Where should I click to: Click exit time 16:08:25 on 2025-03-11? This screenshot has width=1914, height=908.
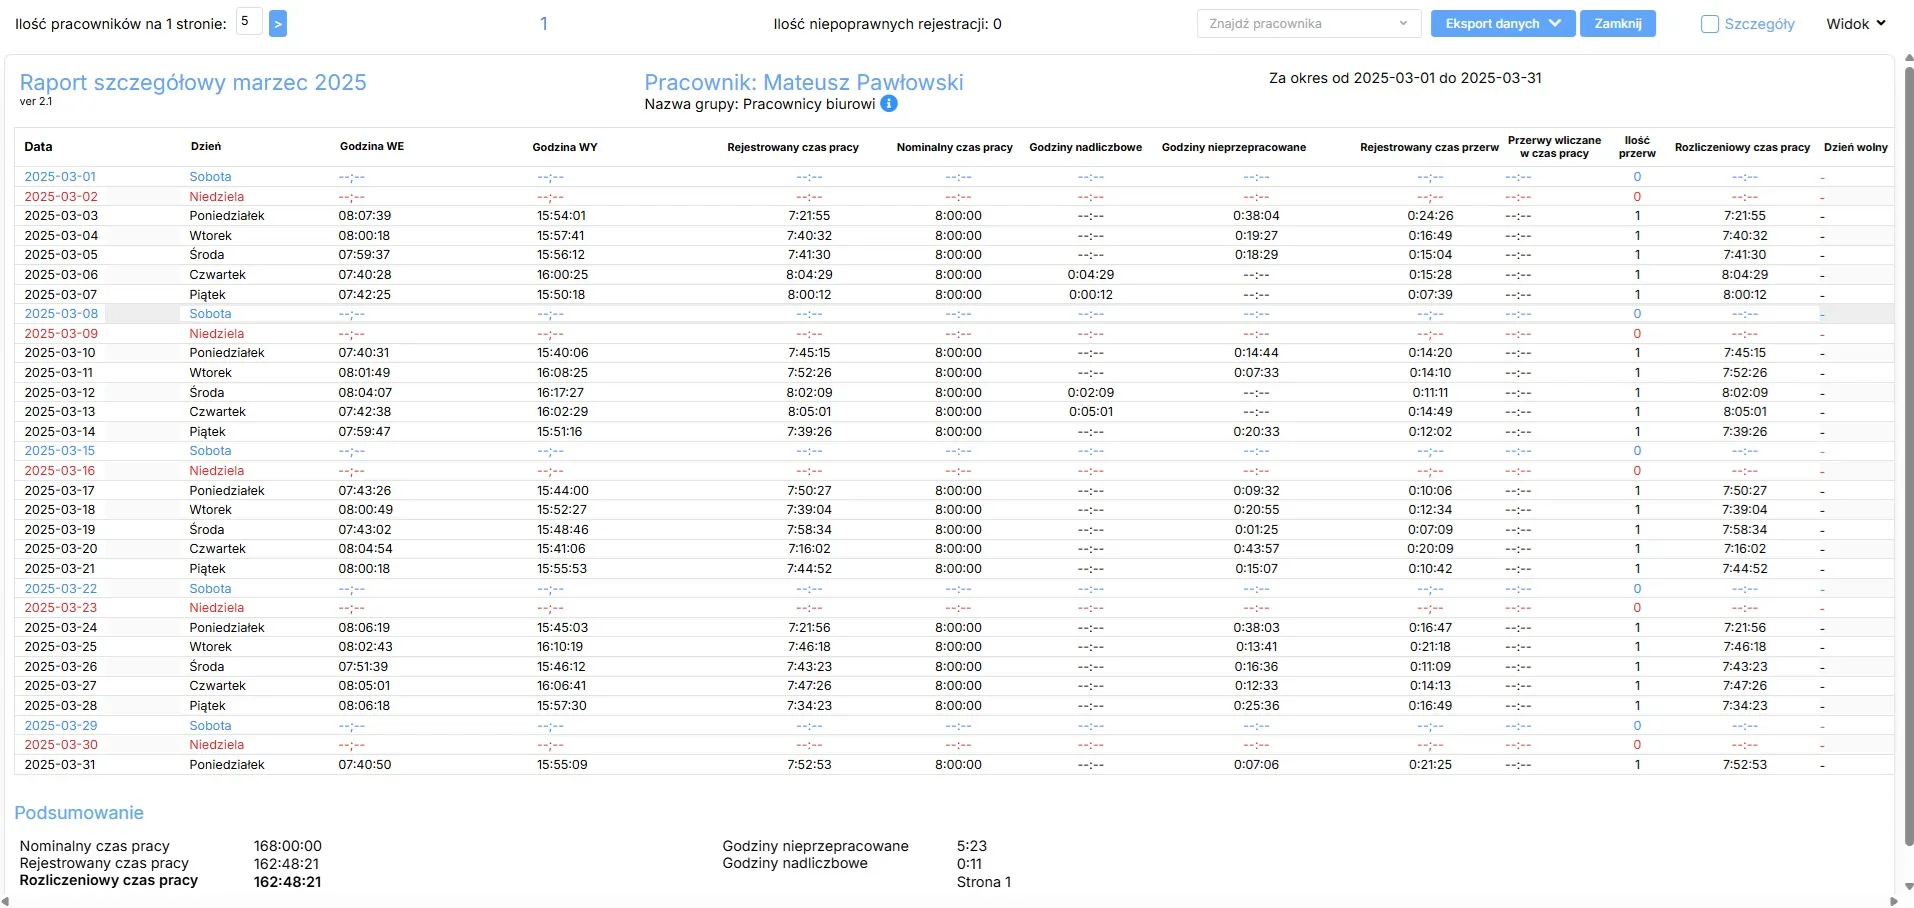click(562, 373)
